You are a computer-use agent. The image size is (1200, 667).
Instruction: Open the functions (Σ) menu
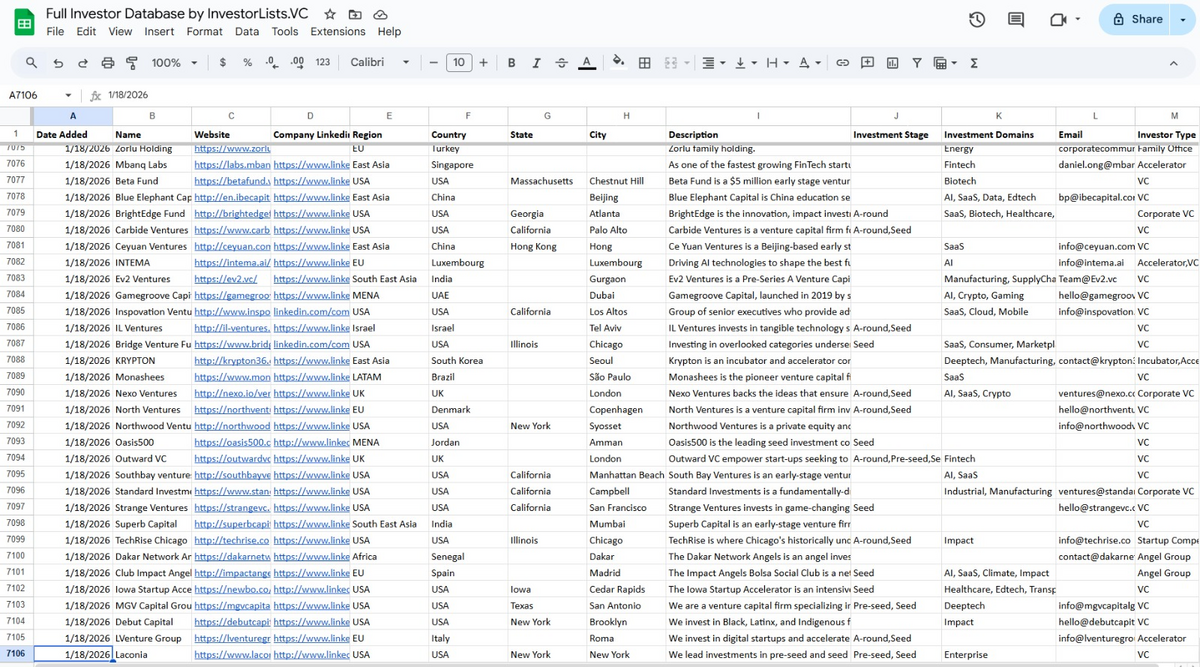pos(973,62)
